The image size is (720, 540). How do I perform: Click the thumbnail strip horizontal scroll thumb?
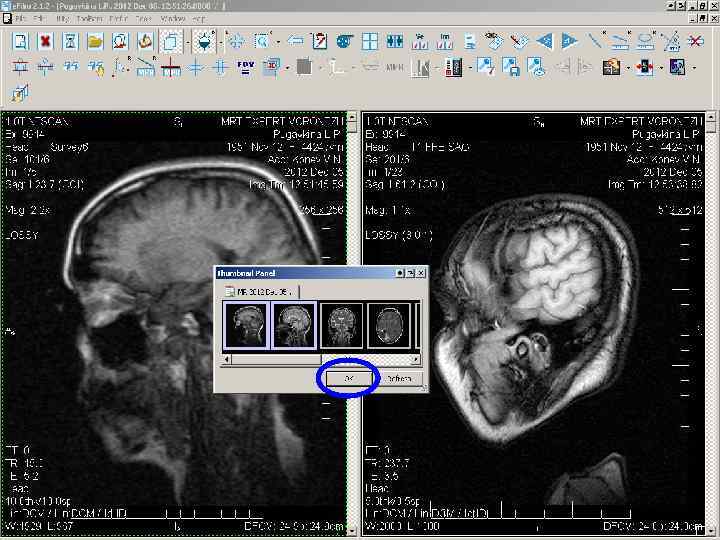click(276, 359)
